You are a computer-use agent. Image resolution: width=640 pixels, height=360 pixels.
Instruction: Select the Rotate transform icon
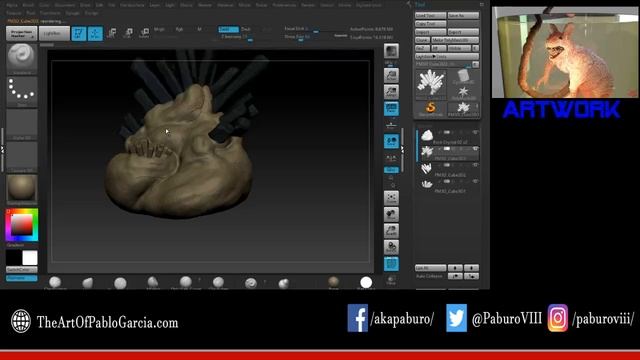click(x=144, y=33)
